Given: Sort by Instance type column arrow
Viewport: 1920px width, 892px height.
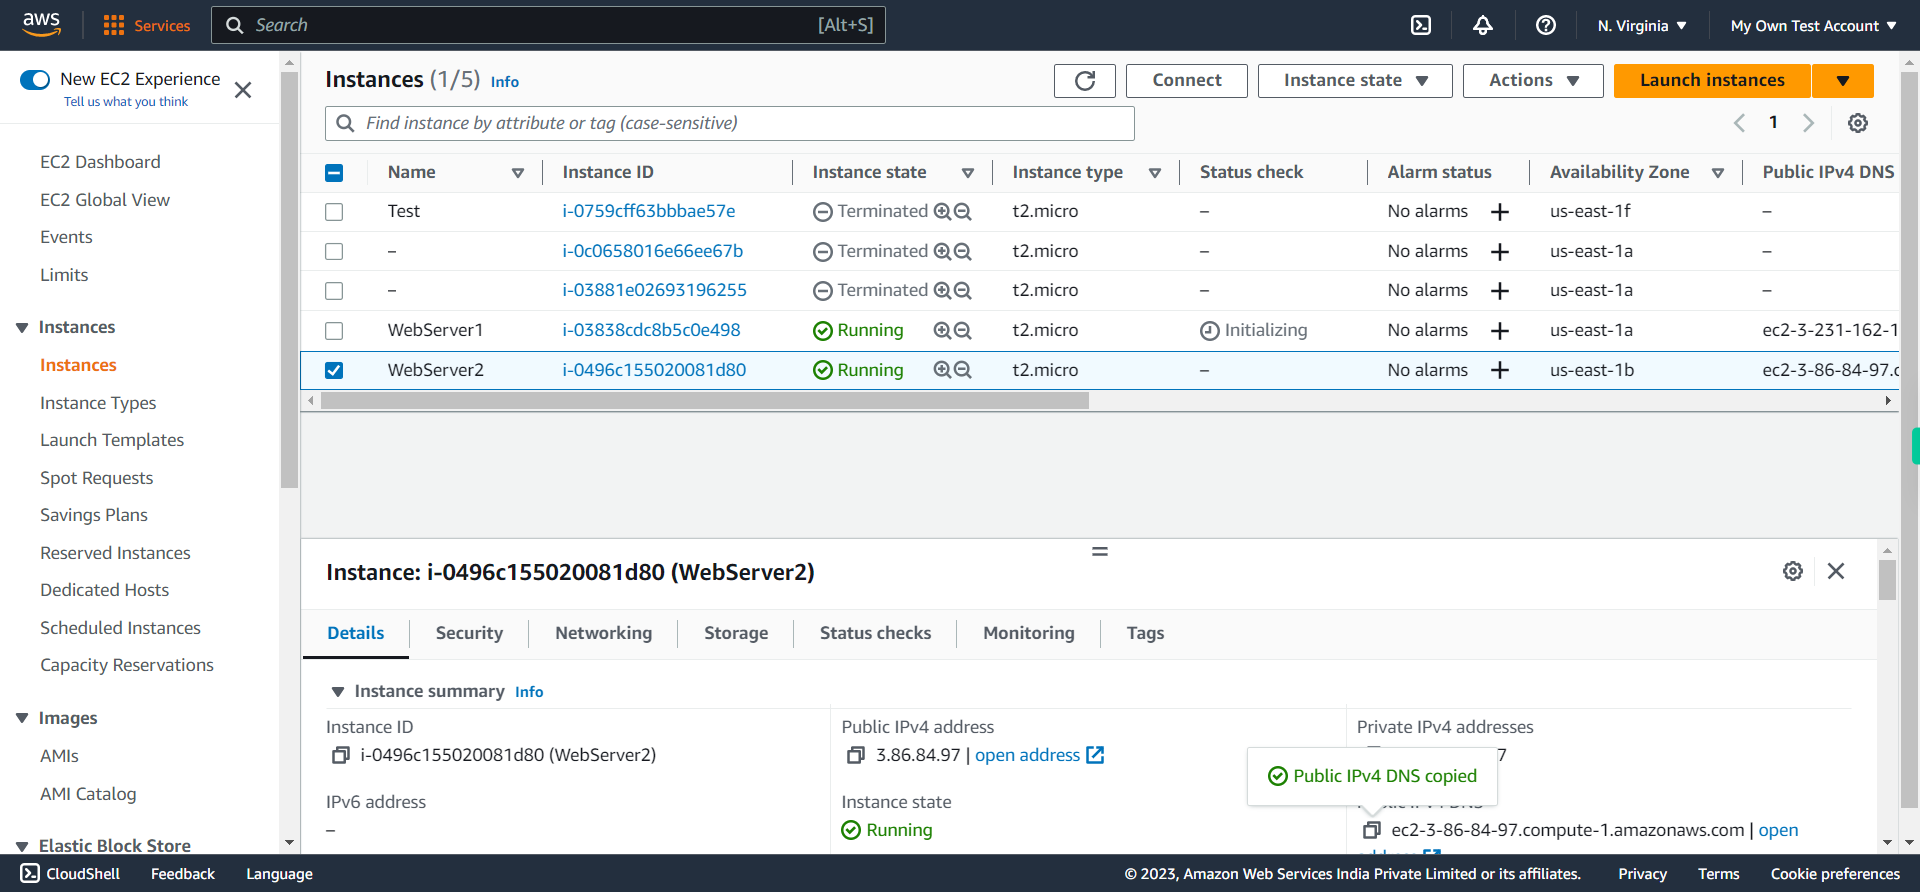Looking at the screenshot, I should tap(1155, 173).
